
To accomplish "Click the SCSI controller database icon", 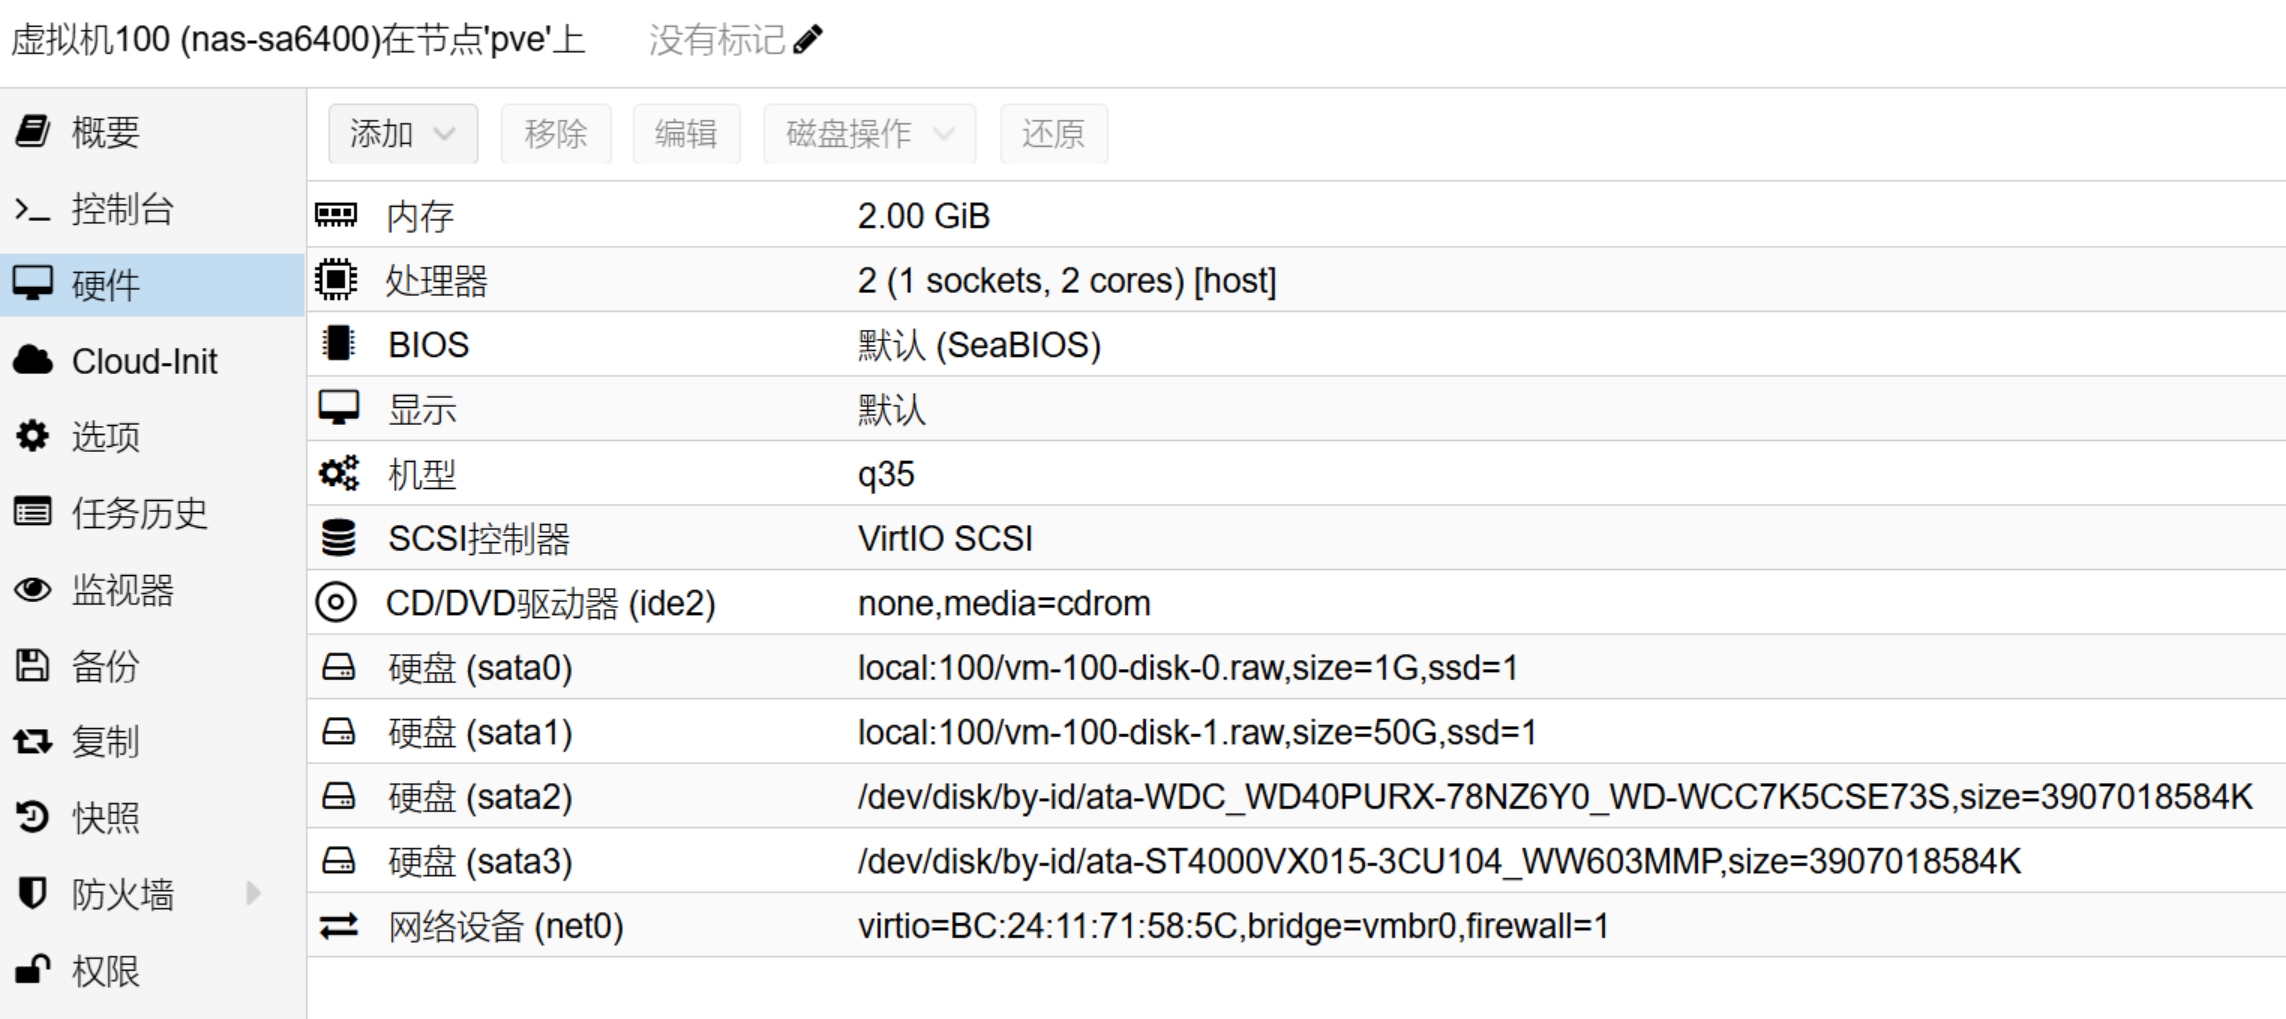I will point(338,538).
